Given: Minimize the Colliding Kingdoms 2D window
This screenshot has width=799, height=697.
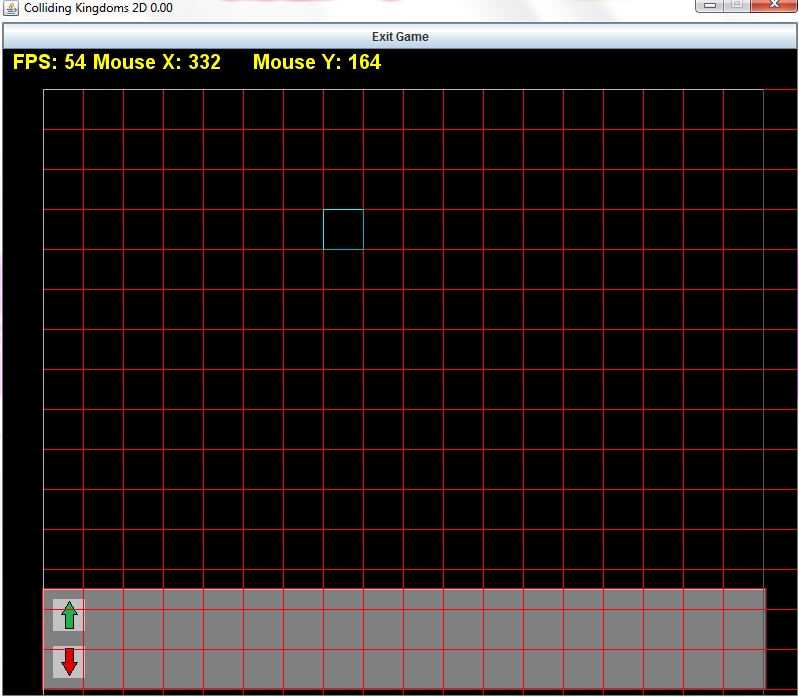Looking at the screenshot, I should (x=710, y=5).
